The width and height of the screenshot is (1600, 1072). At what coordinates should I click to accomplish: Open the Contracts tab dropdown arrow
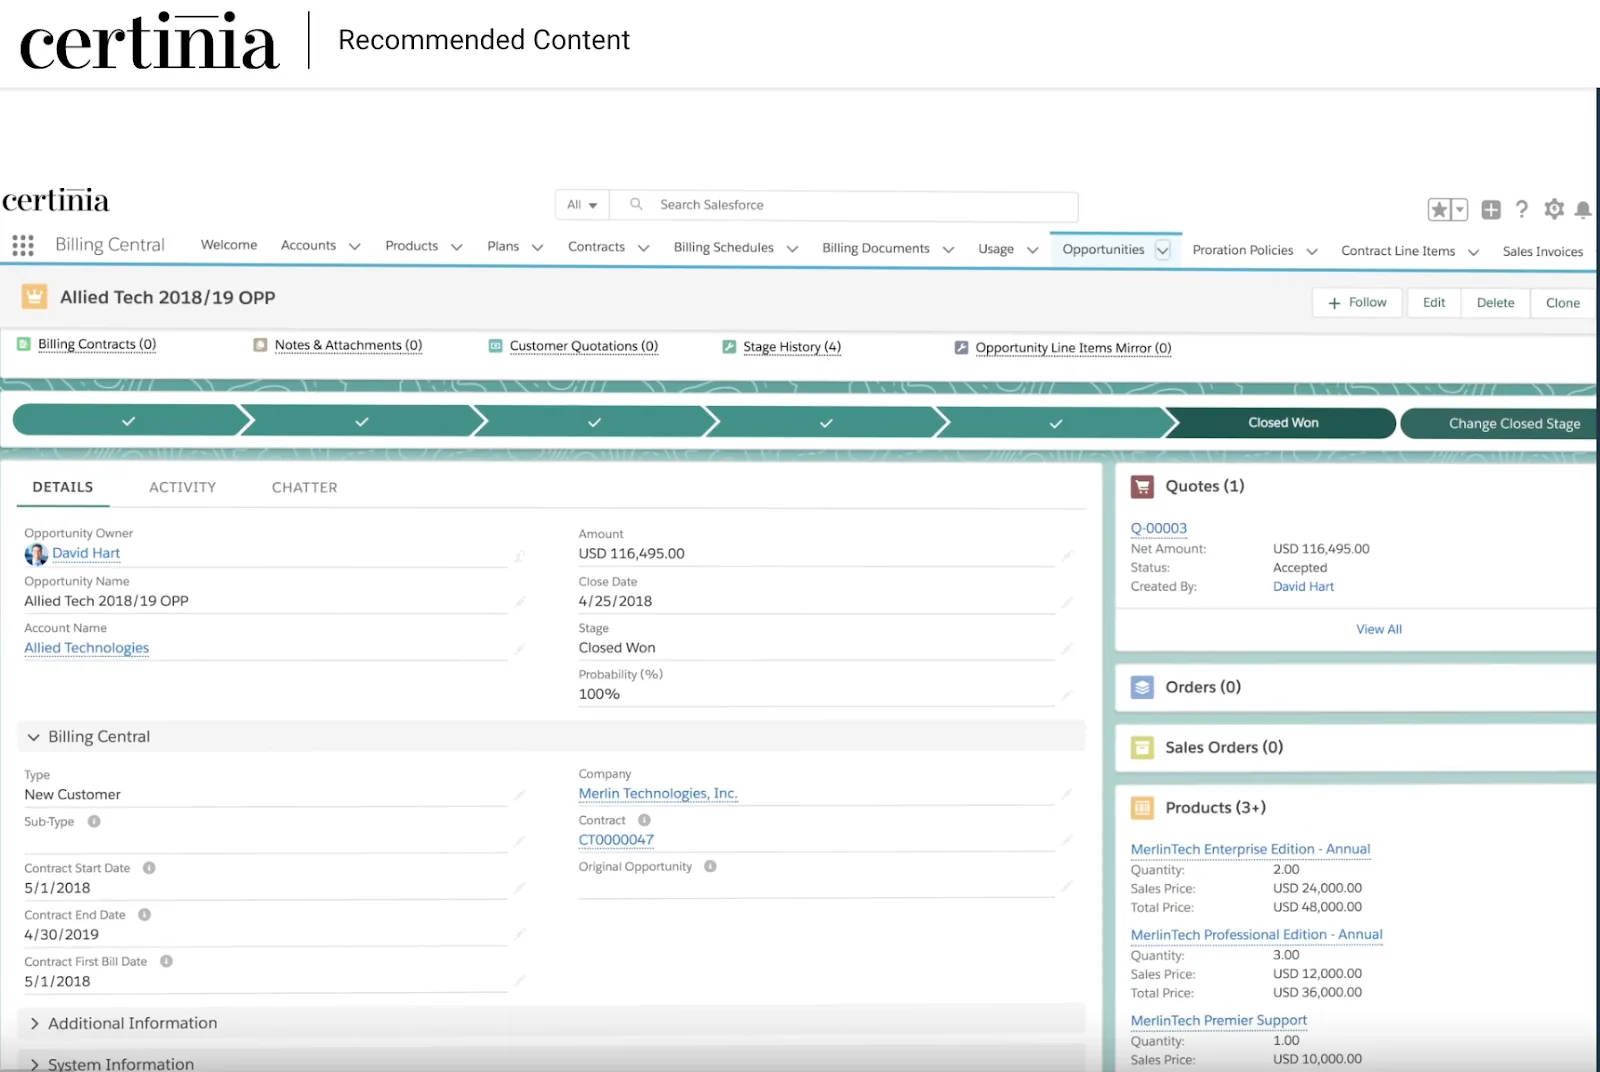pos(643,248)
